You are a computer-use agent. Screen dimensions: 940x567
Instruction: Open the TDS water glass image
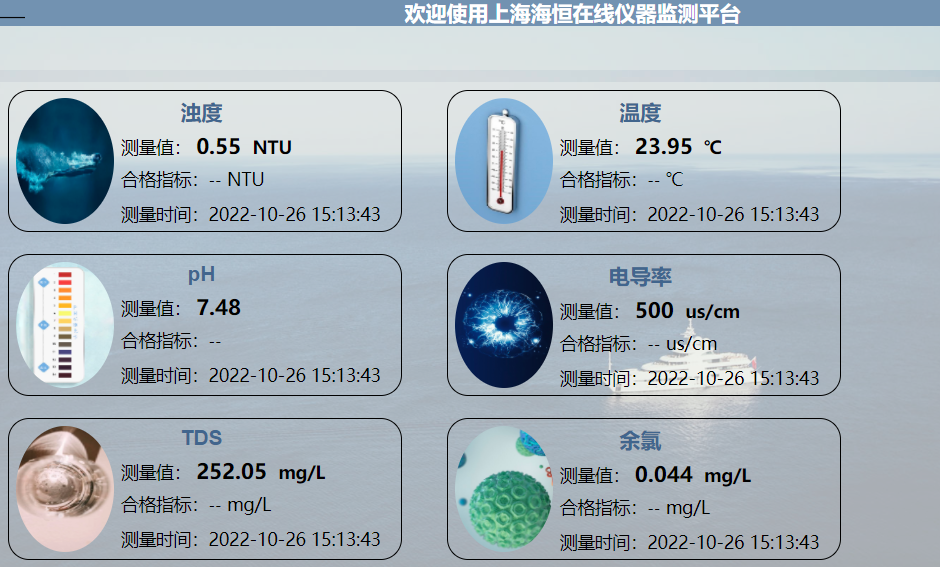(x=66, y=488)
